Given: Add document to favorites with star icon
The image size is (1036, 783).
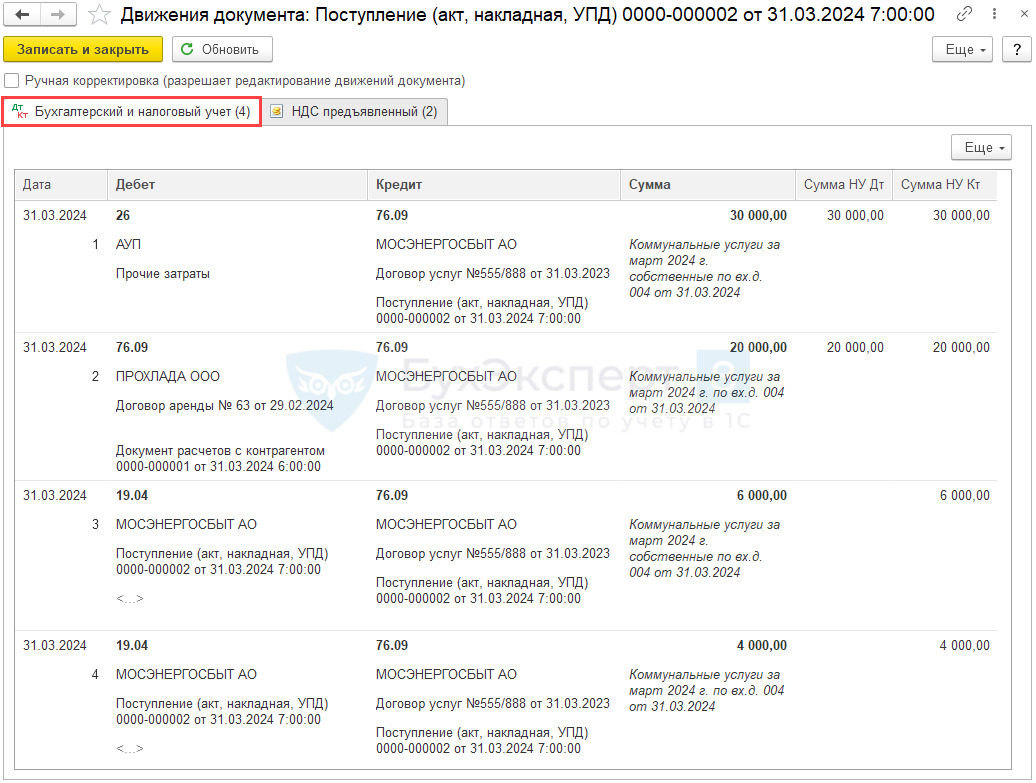Looking at the screenshot, I should pyautogui.click(x=99, y=15).
